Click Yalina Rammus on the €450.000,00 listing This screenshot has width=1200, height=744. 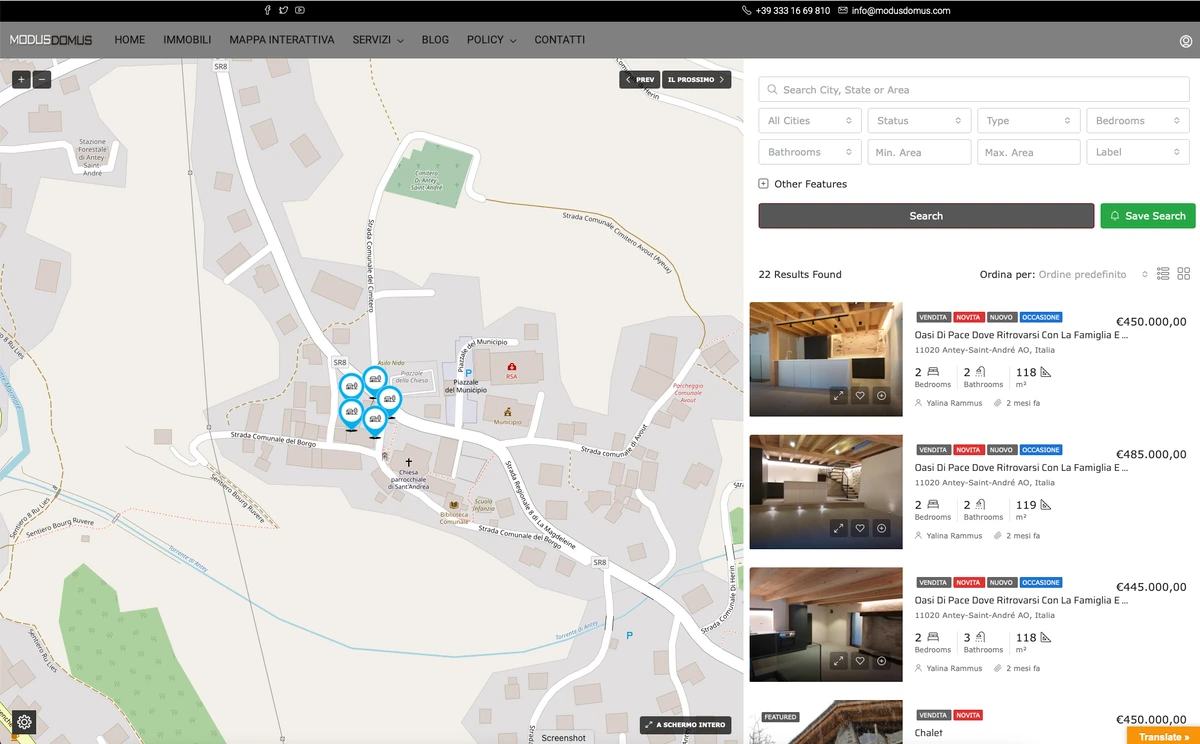tap(954, 403)
